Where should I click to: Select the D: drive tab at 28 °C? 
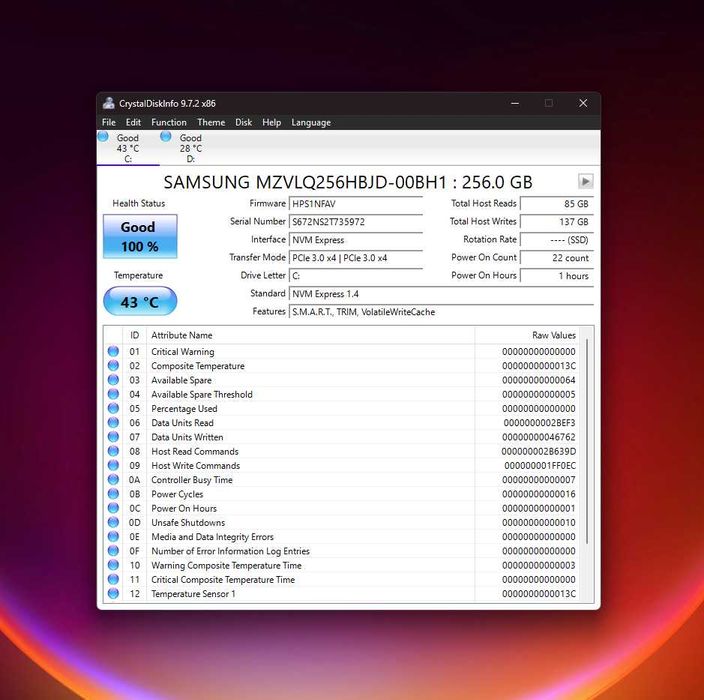[x=191, y=148]
